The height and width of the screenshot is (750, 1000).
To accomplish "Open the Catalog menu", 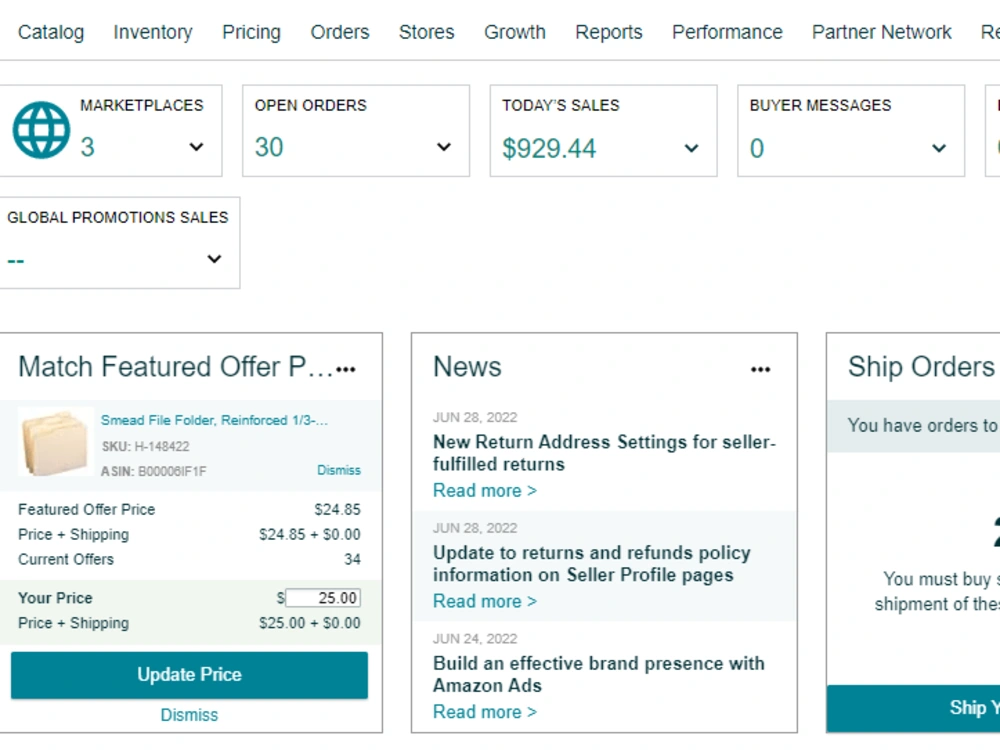I will click(51, 32).
